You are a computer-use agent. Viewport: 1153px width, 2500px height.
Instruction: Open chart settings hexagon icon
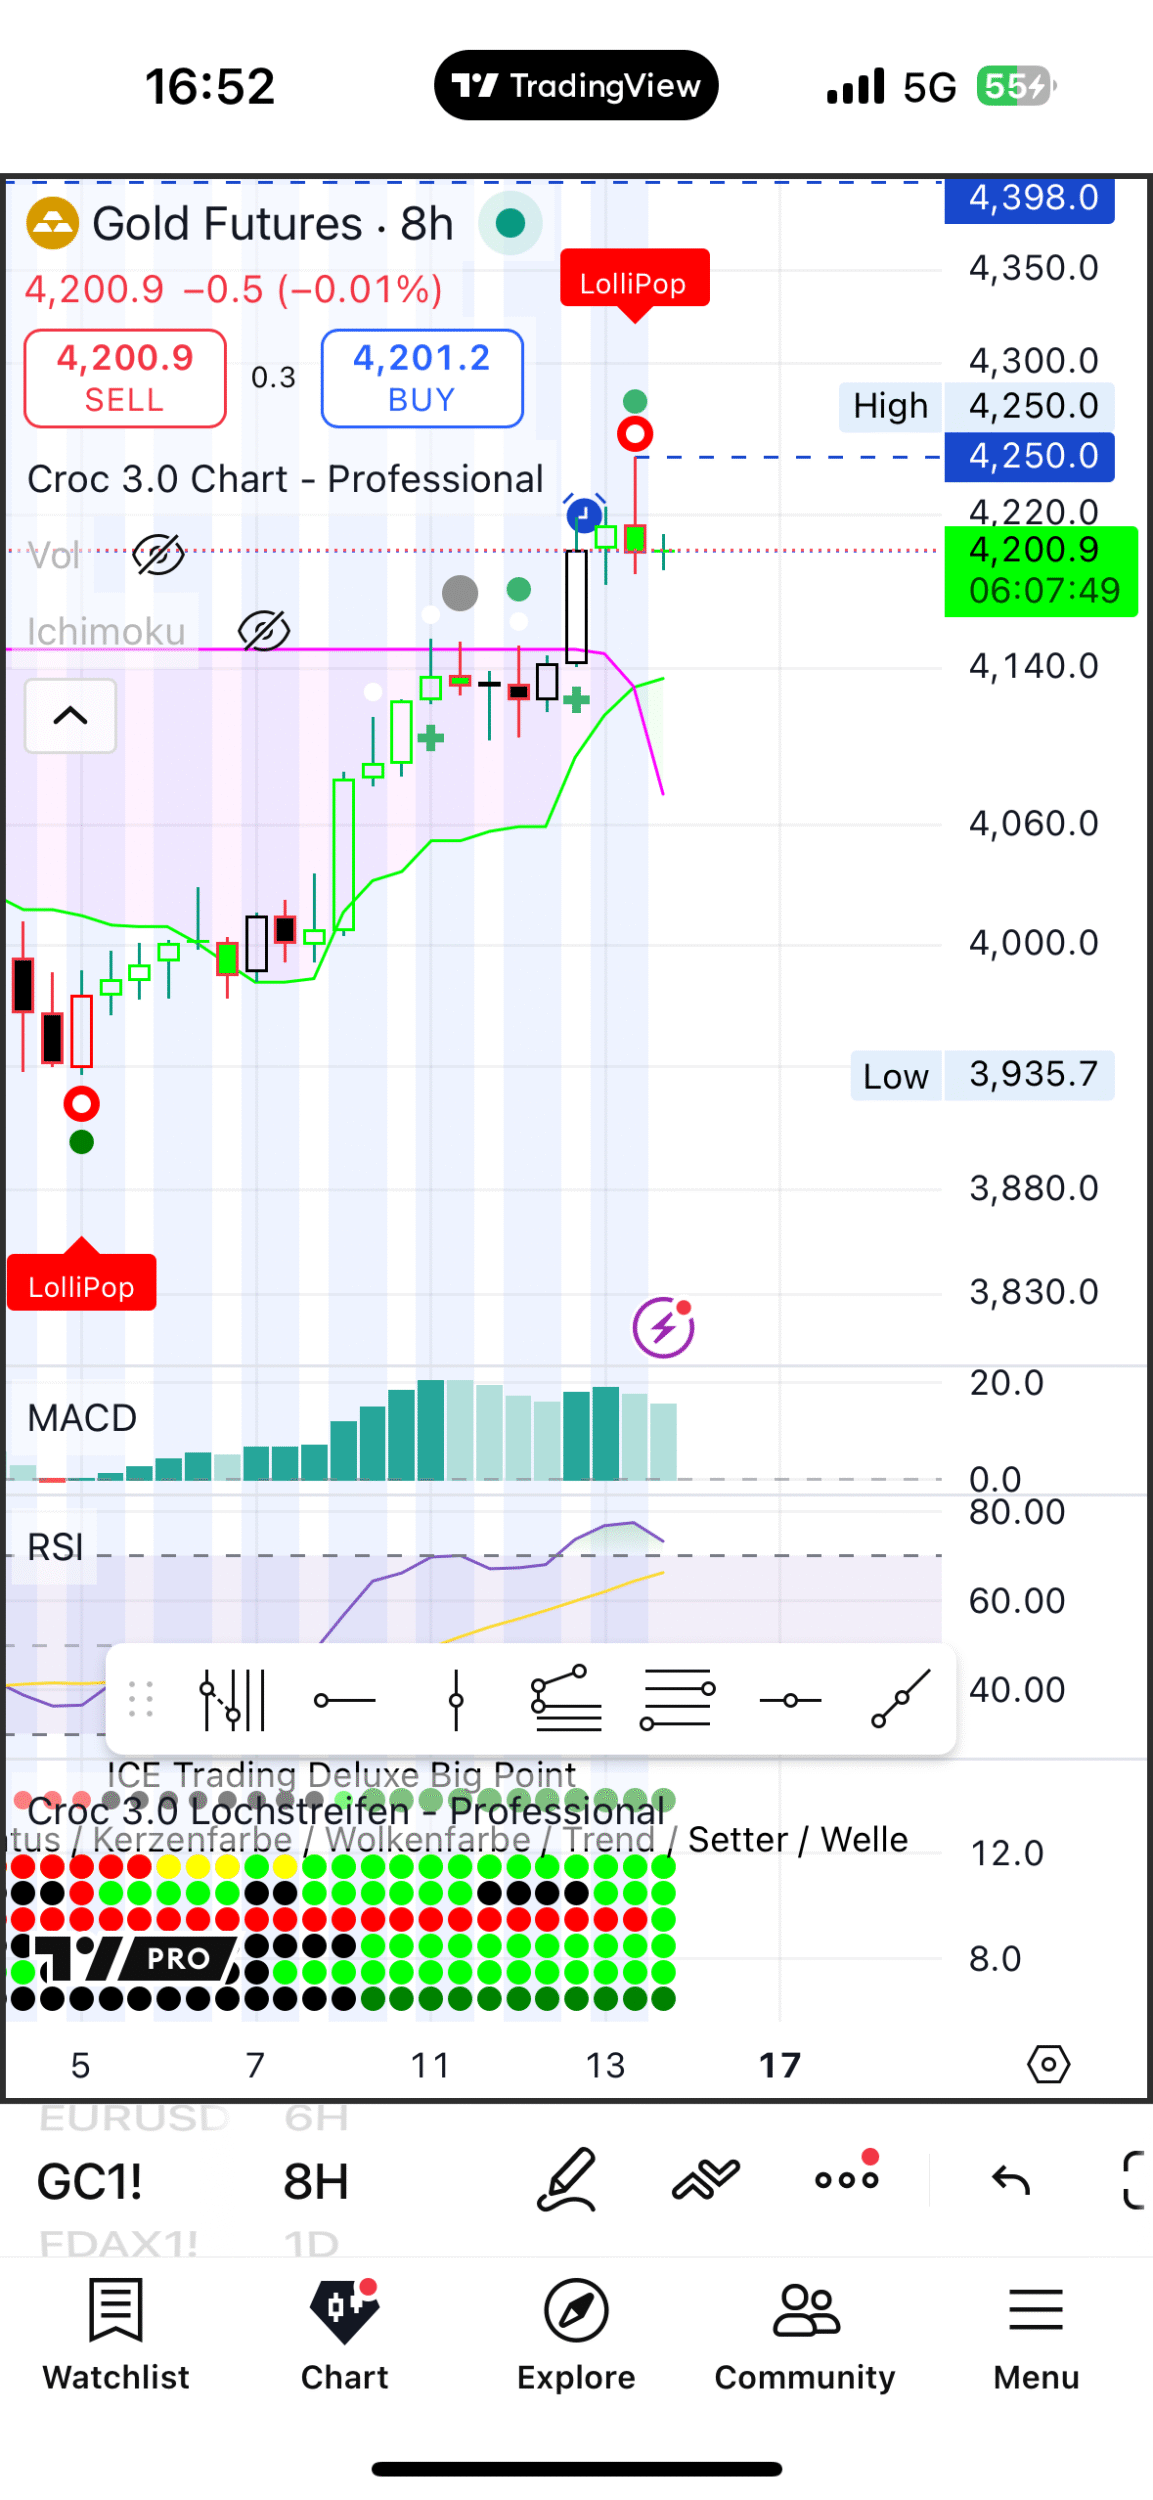click(x=1048, y=2064)
